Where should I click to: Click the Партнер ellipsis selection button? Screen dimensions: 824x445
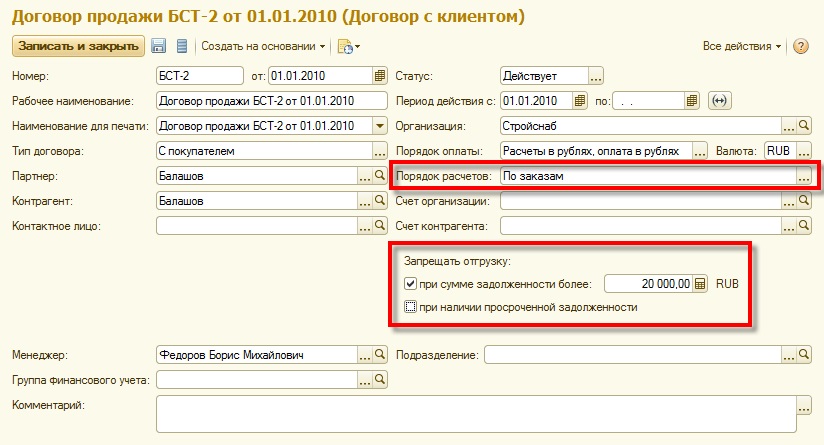365,176
